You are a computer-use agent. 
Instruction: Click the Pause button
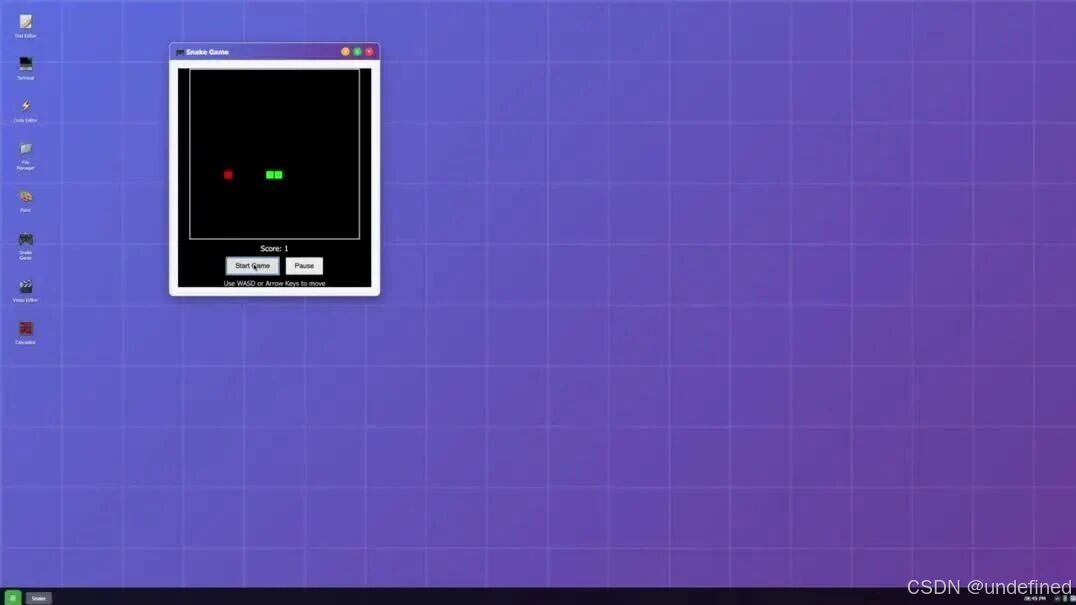pos(304,265)
